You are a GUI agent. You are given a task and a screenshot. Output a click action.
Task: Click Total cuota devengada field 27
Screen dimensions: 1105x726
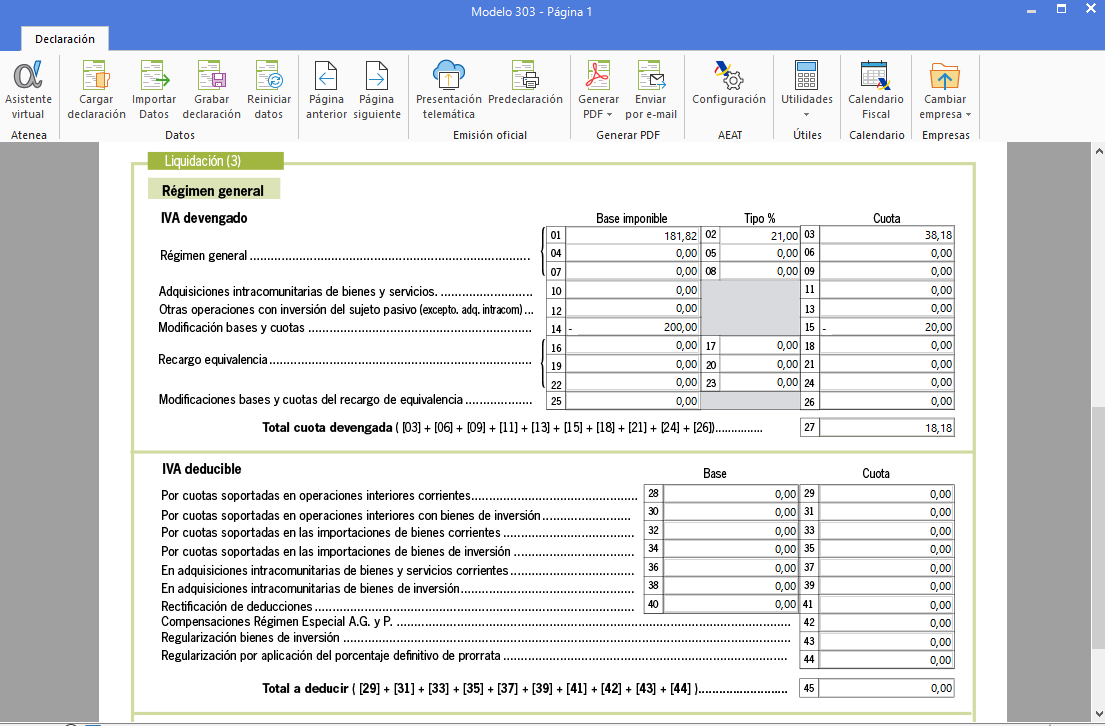click(x=887, y=428)
